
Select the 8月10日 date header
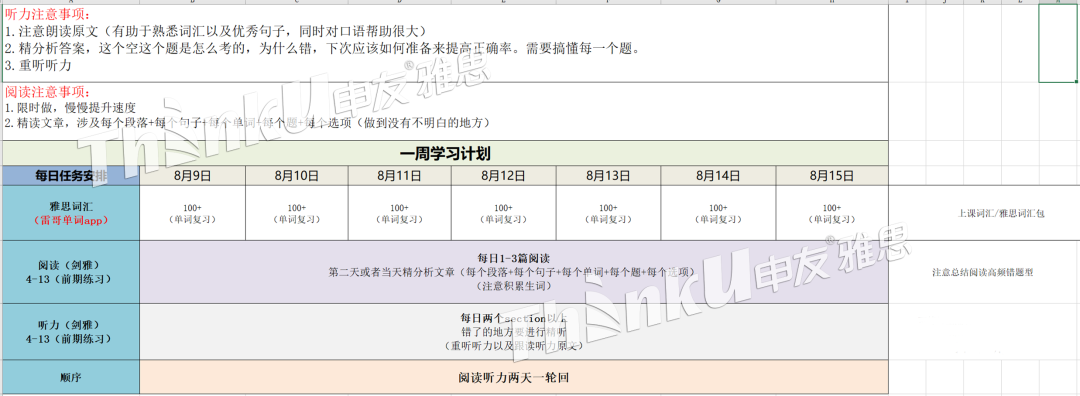point(297,176)
